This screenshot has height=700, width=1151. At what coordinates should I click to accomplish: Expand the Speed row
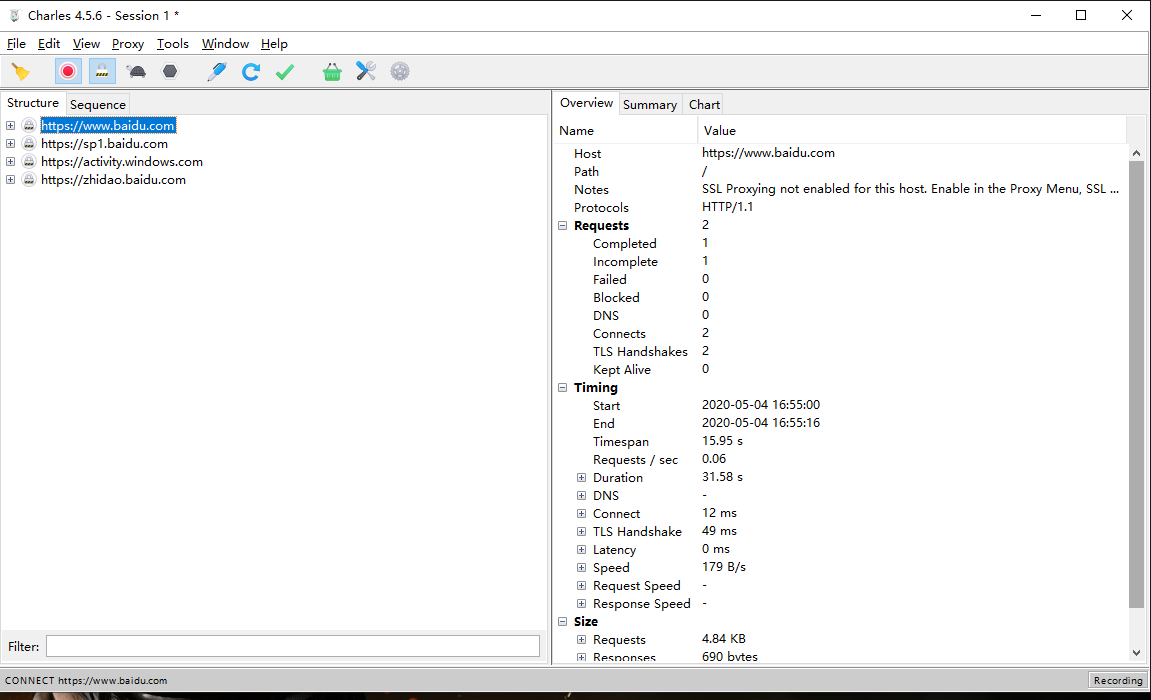coord(581,567)
